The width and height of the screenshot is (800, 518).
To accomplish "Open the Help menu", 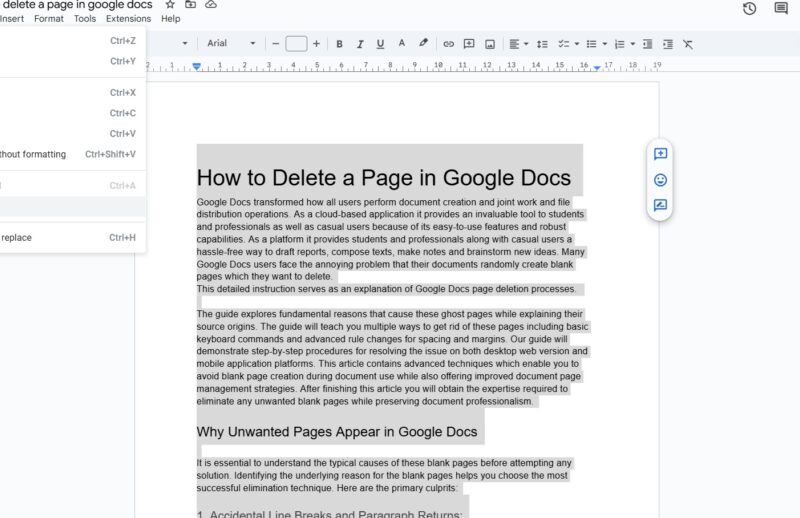I will click(x=170, y=19).
